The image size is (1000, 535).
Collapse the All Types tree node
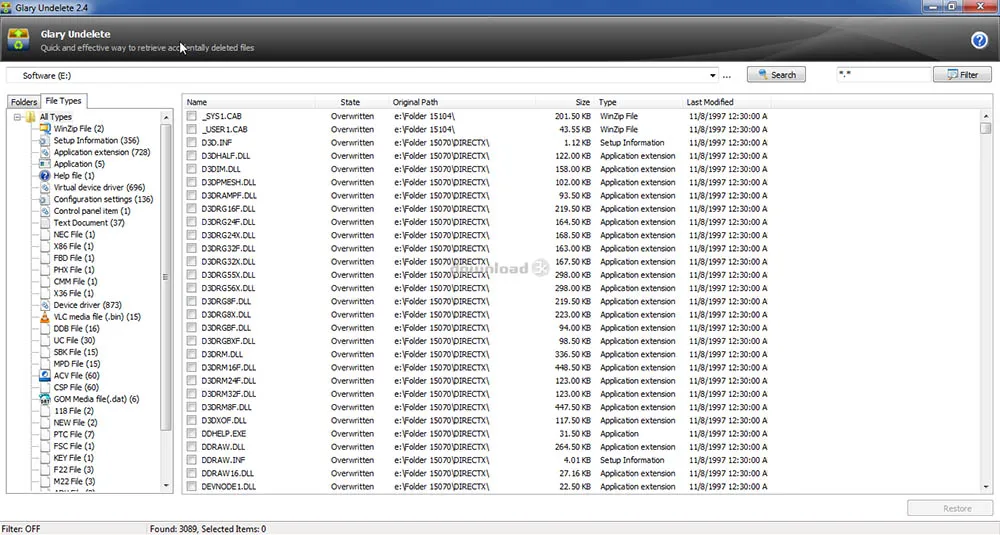coord(18,117)
